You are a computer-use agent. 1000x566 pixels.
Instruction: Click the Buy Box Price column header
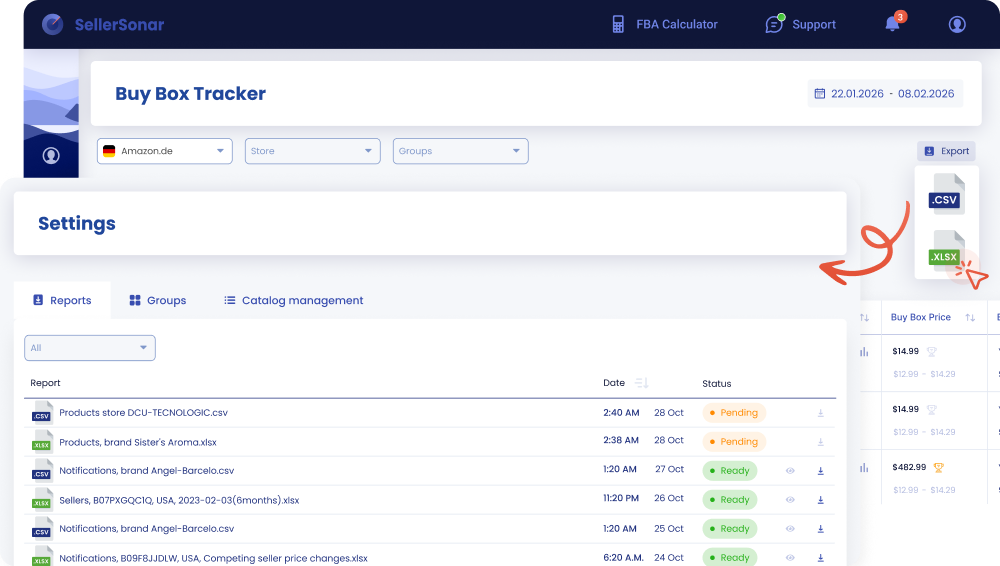(x=920, y=317)
